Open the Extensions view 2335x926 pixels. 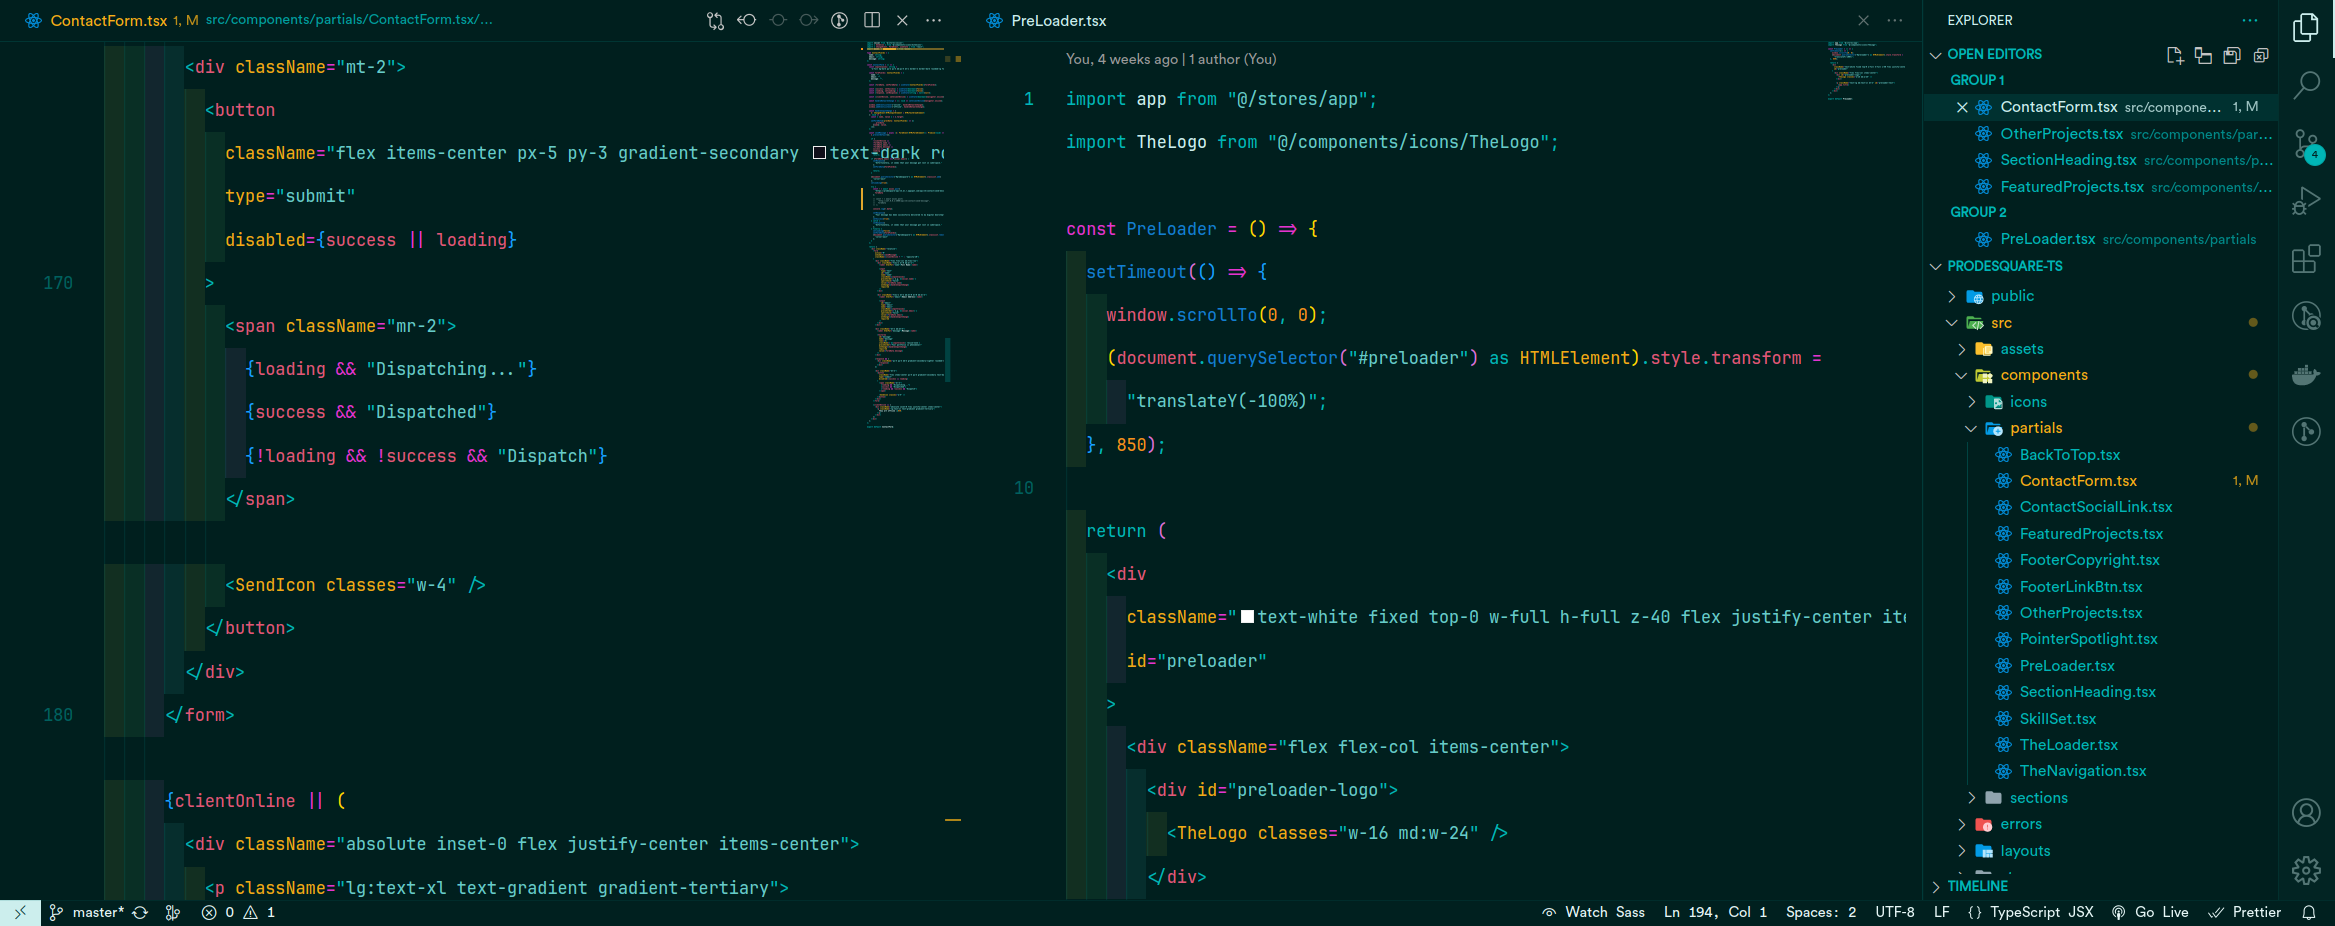click(x=2306, y=259)
